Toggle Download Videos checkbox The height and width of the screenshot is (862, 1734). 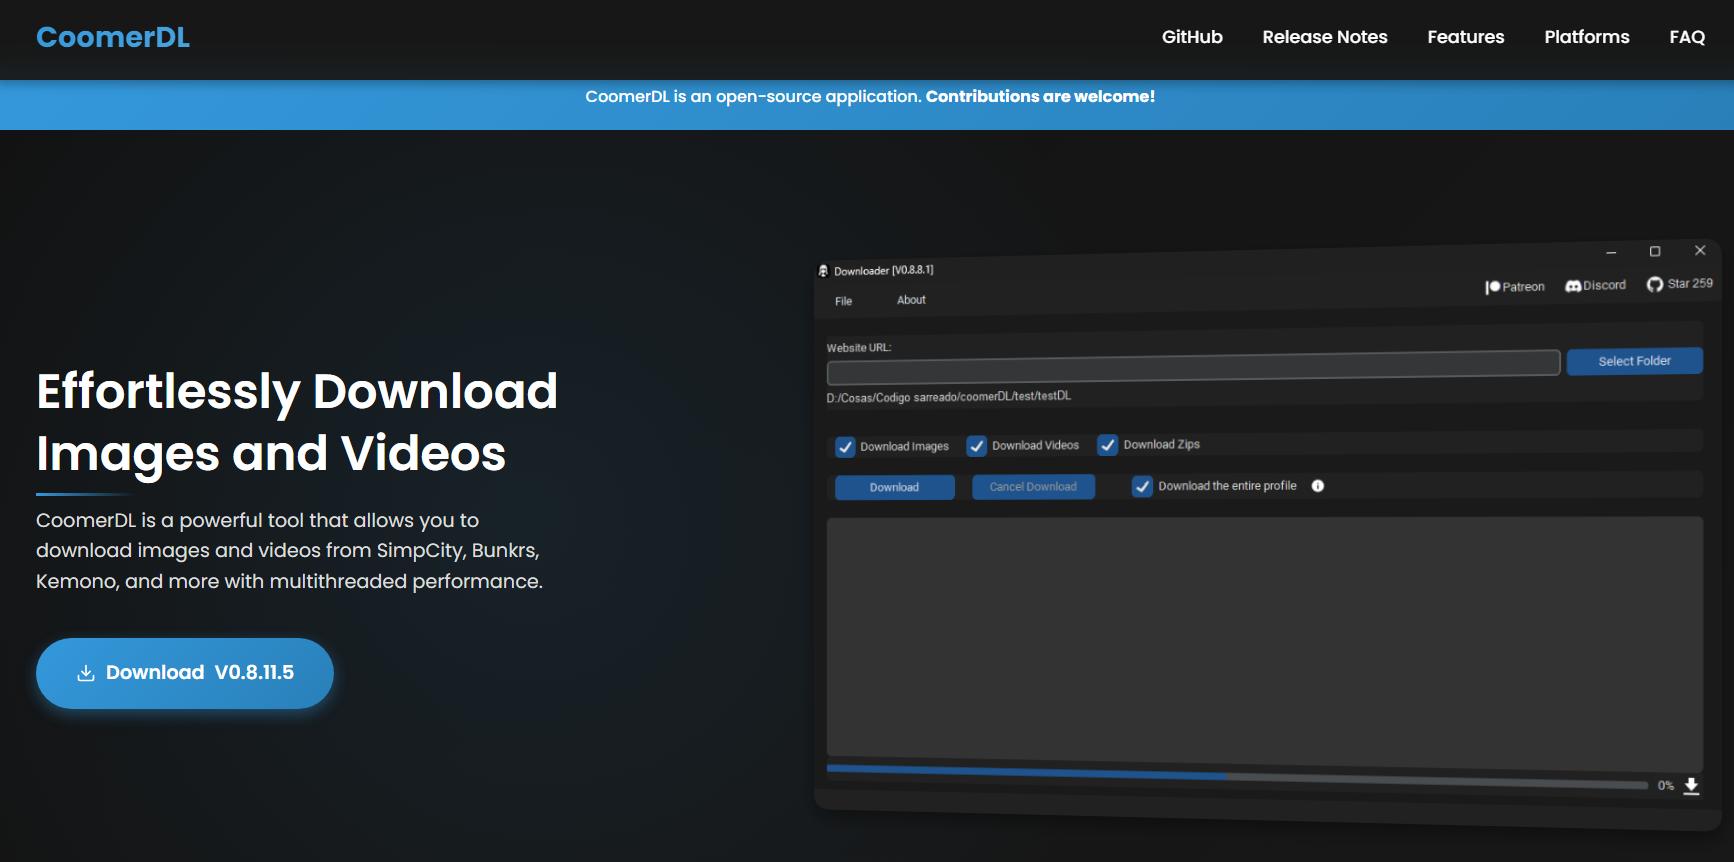click(x=977, y=446)
